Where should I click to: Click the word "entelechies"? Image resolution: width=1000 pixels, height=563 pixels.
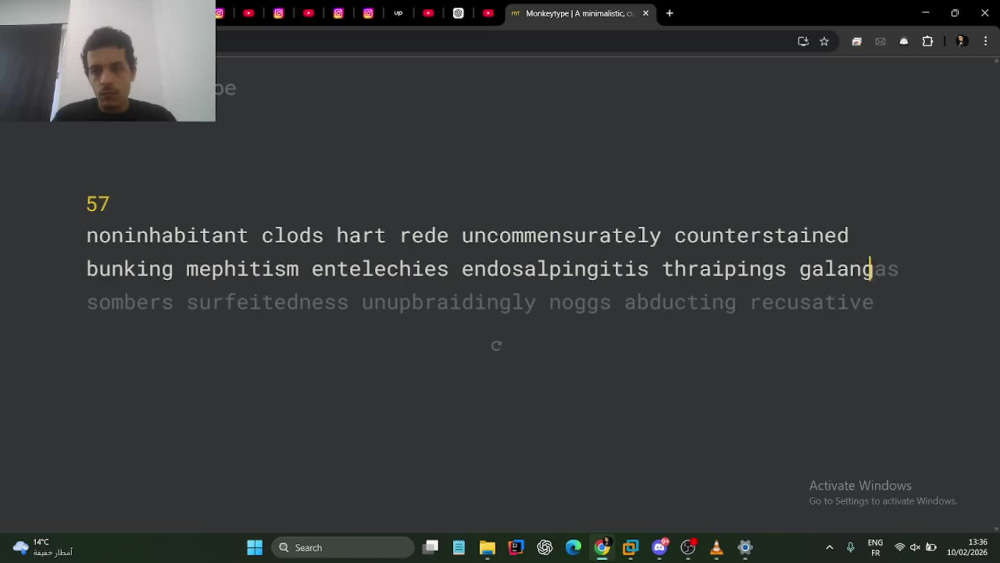click(379, 268)
